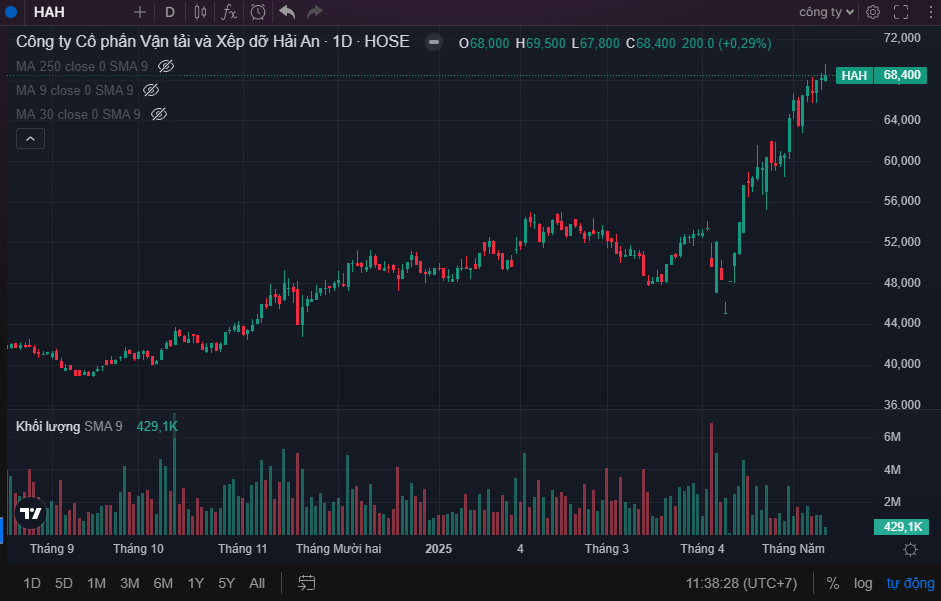Screen dimensions: 941x601
Task: Undo the last chart action
Action: (x=287, y=12)
